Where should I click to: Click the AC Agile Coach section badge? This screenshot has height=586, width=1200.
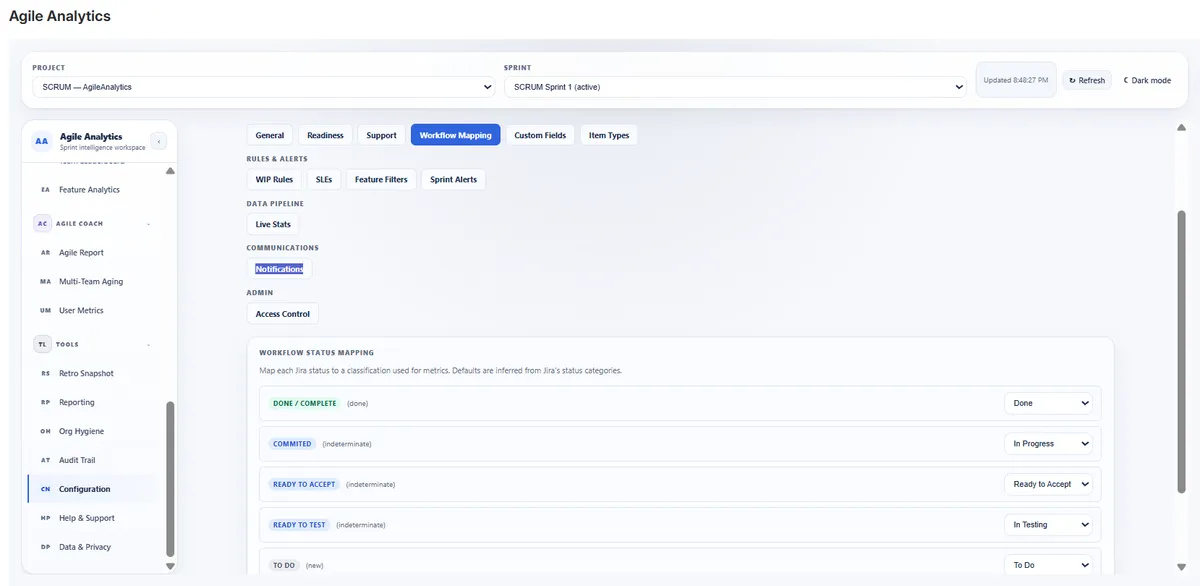click(x=42, y=224)
